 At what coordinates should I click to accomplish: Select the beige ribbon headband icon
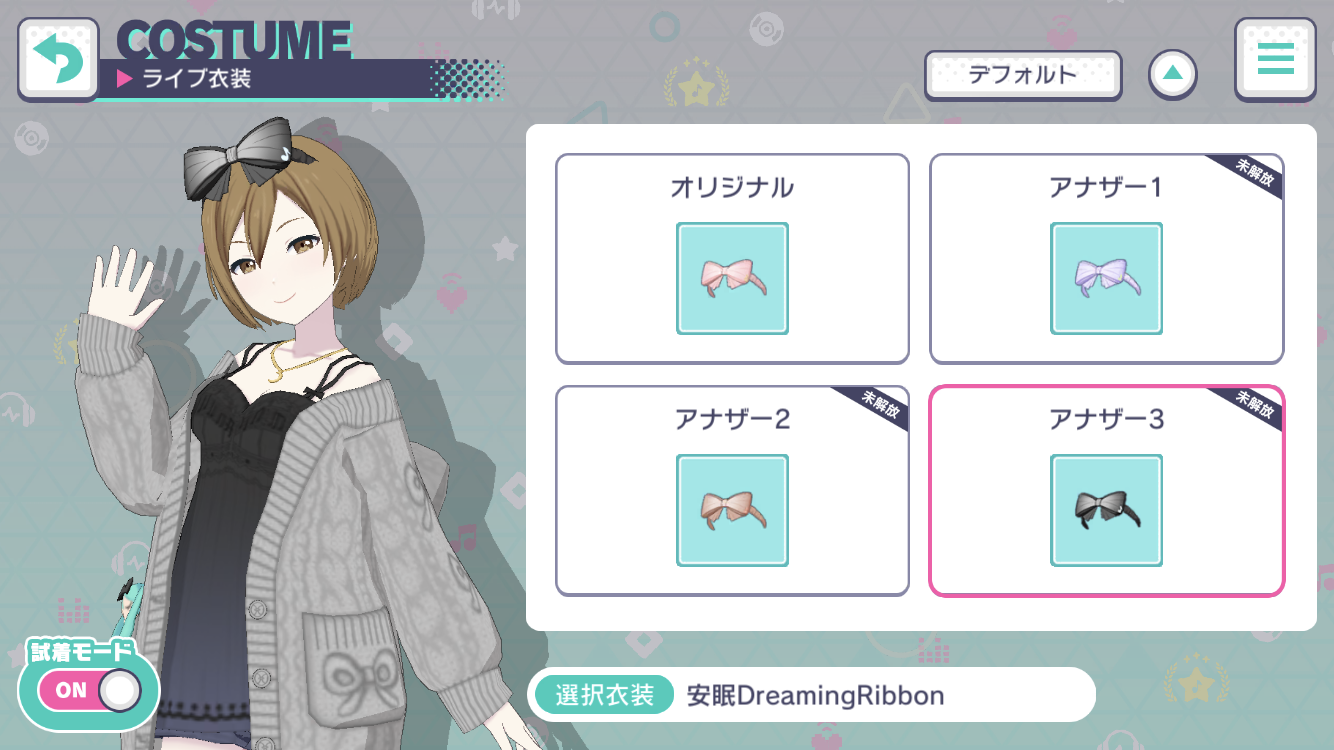tap(732, 510)
